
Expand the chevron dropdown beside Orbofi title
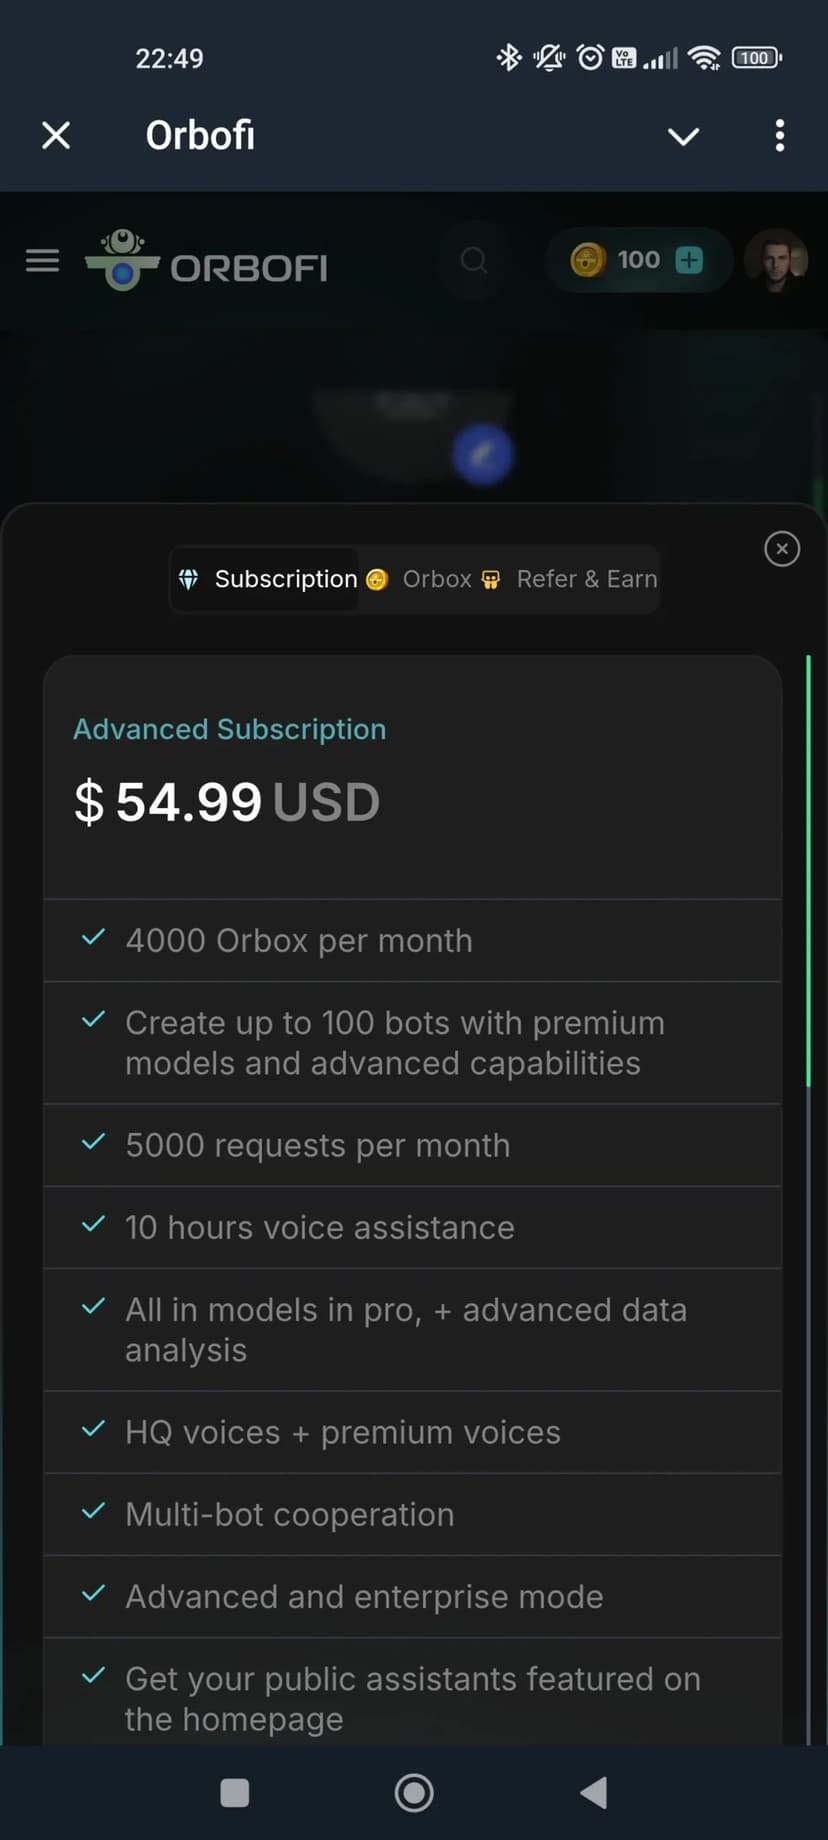point(683,136)
